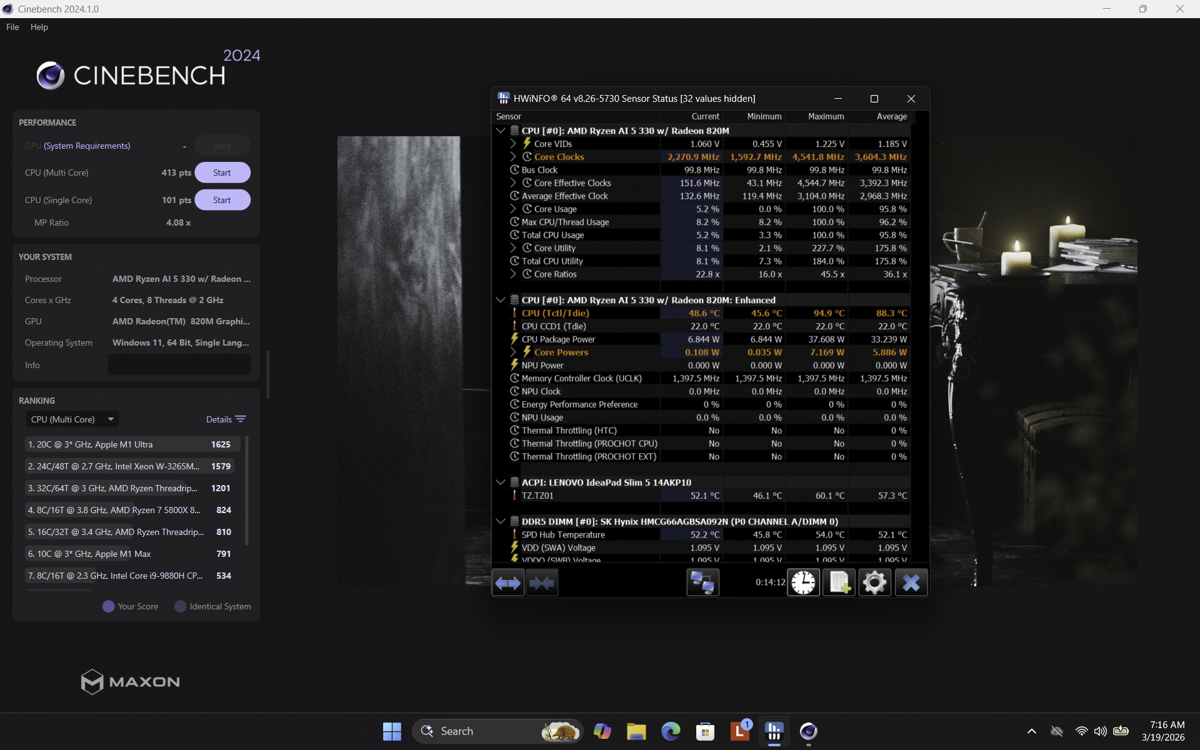Select the Apple M1 Ultra ranking entry
This screenshot has width=1200, height=750.
(128, 444)
